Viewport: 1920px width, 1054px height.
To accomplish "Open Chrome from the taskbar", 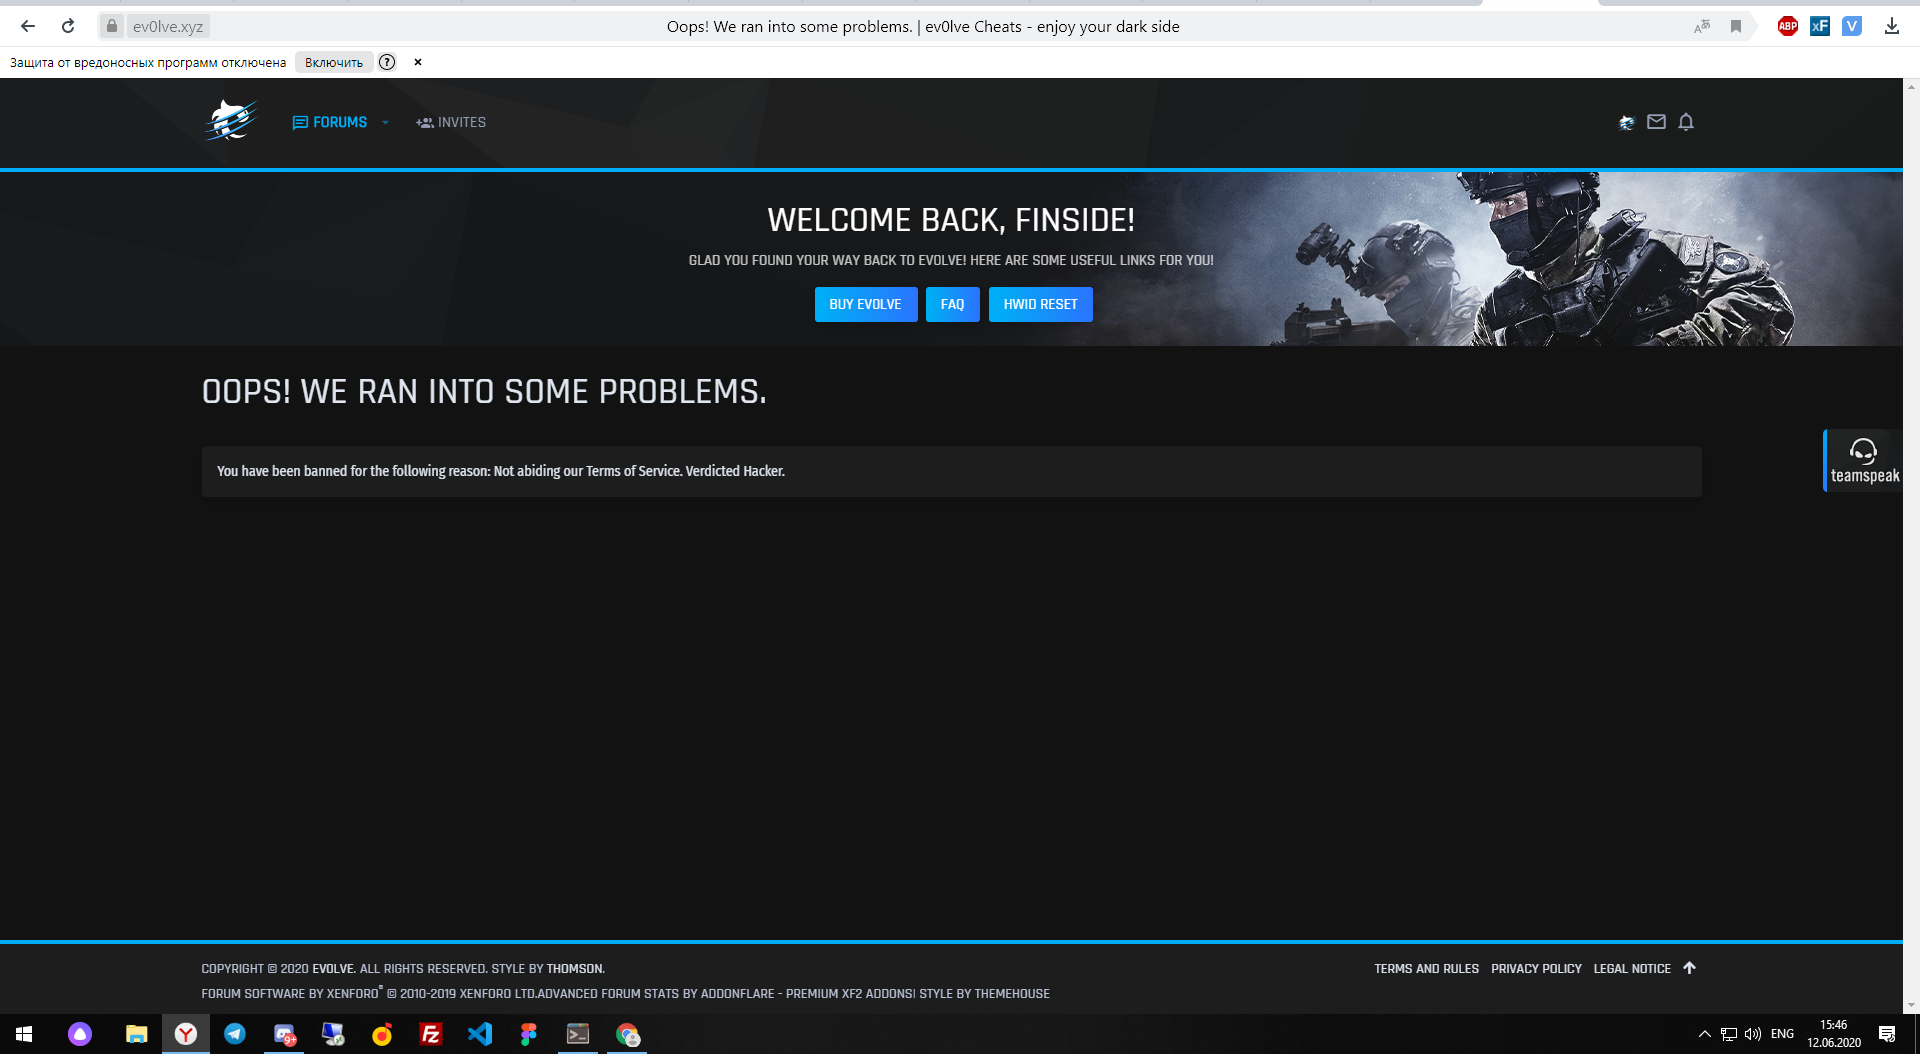I will pos(627,1034).
